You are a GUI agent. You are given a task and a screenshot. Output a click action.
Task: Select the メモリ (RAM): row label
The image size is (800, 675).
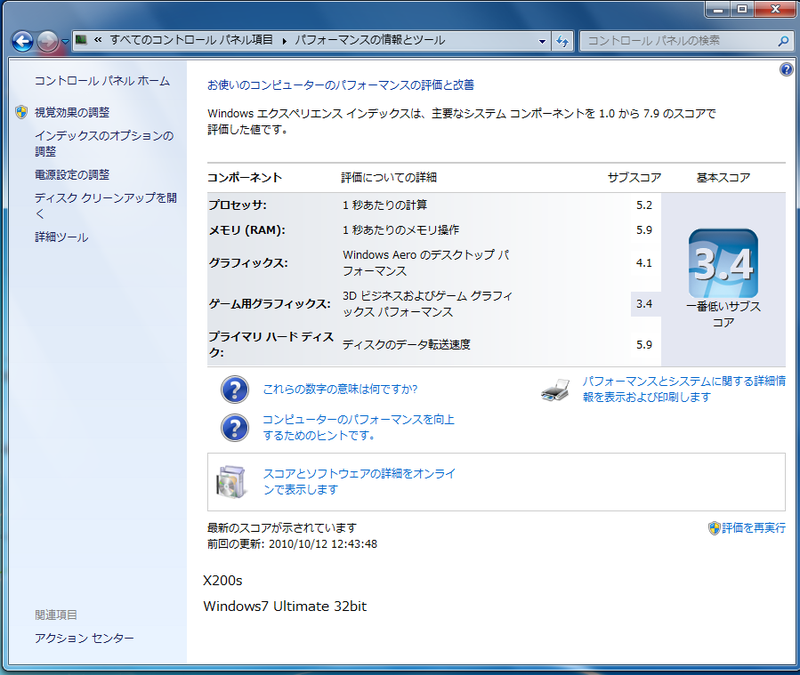click(247, 230)
